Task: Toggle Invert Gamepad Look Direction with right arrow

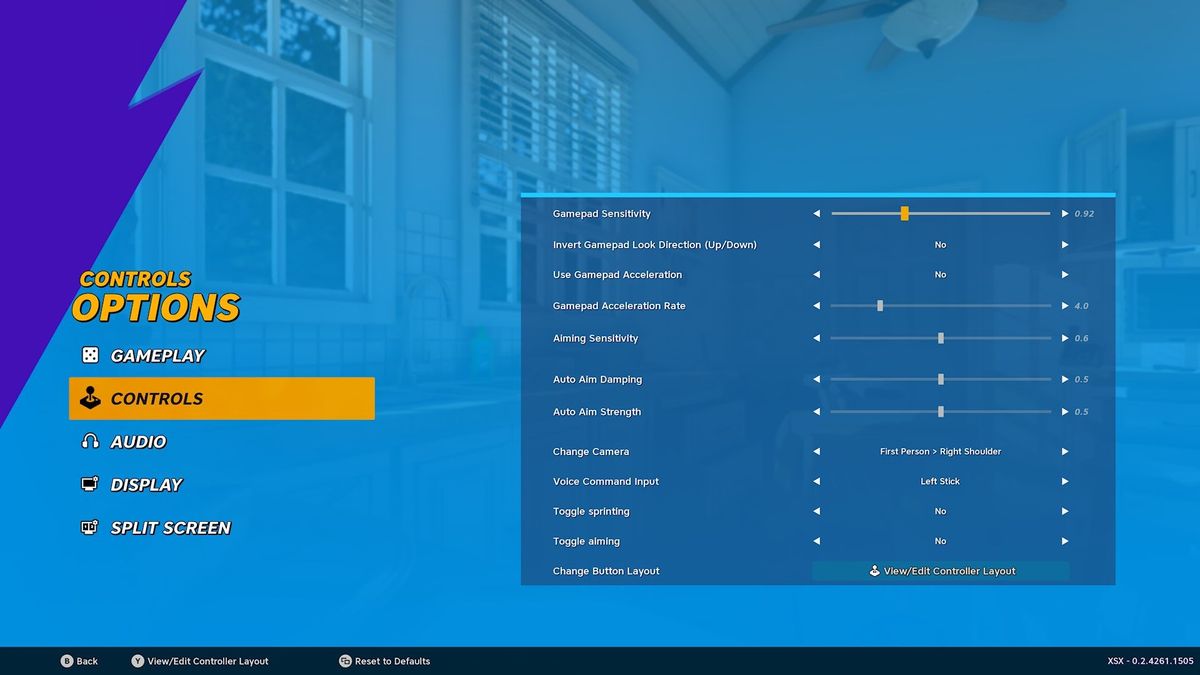Action: (x=1065, y=245)
